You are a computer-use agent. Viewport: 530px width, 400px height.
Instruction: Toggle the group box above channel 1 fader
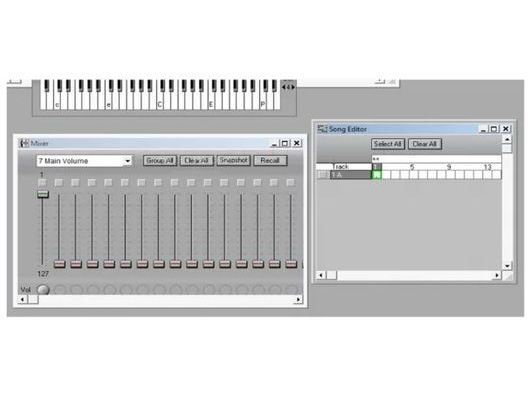pyautogui.click(x=42, y=183)
